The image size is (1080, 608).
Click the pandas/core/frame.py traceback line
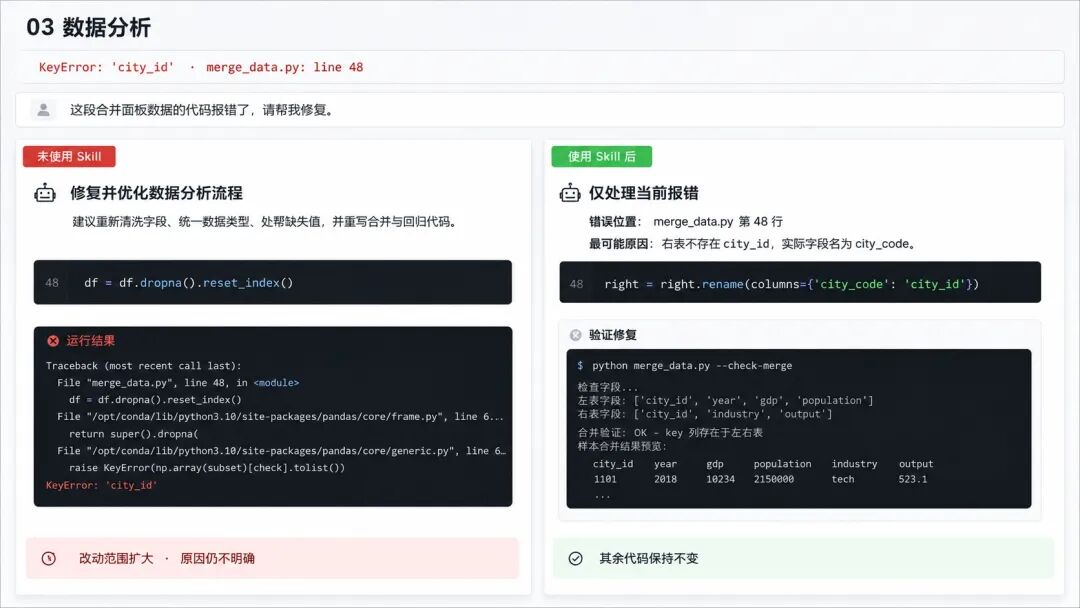[280, 417]
